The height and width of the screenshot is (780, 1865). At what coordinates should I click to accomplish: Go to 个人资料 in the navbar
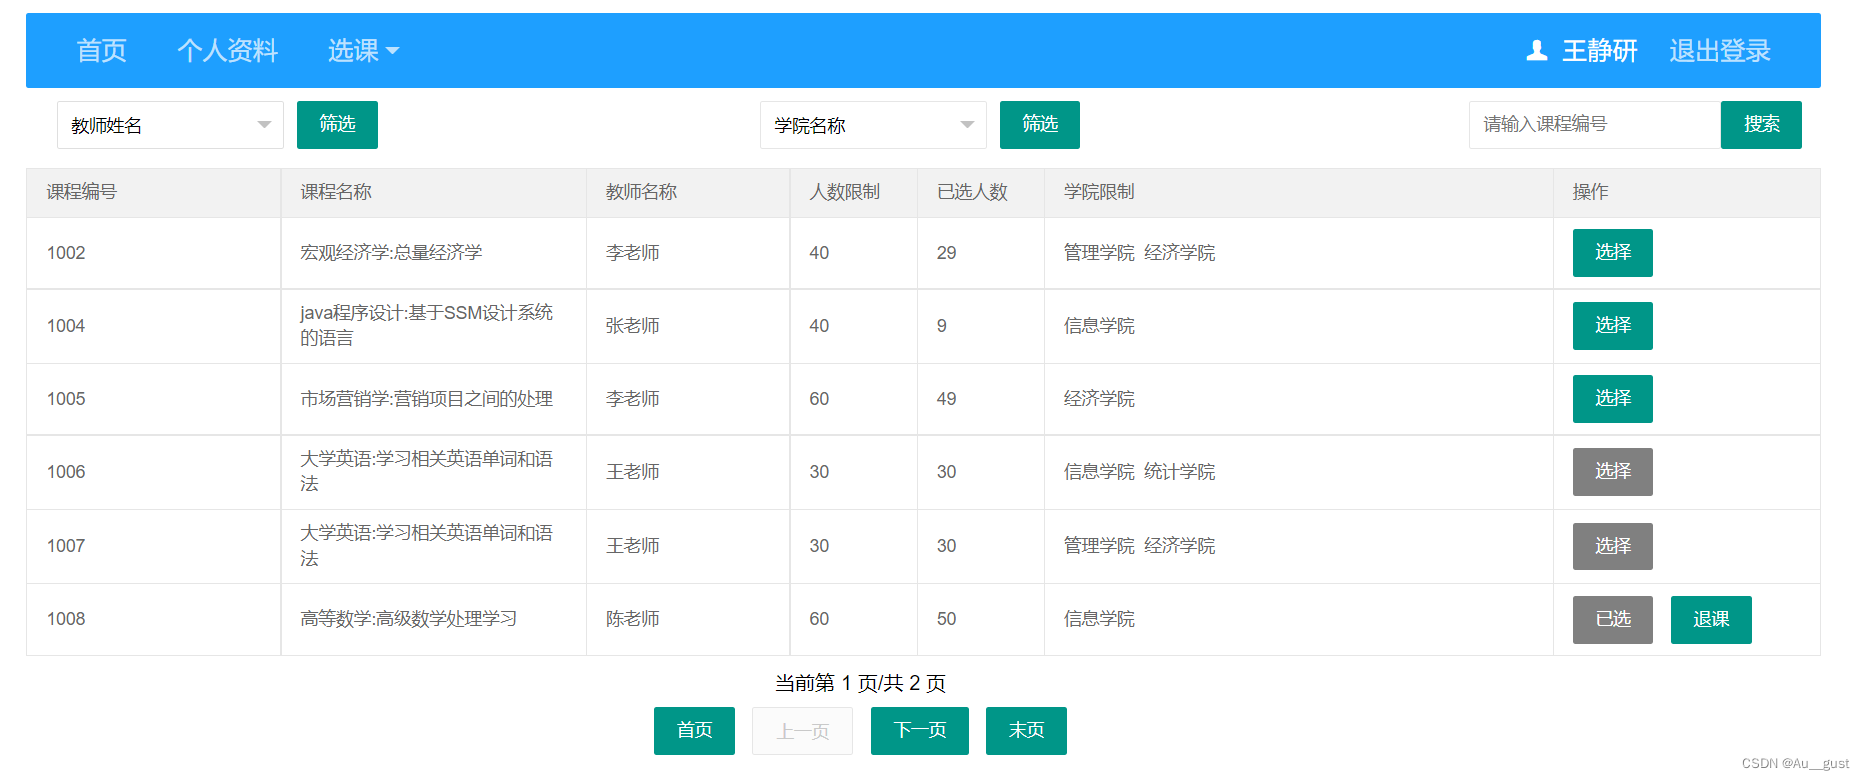pos(227,50)
